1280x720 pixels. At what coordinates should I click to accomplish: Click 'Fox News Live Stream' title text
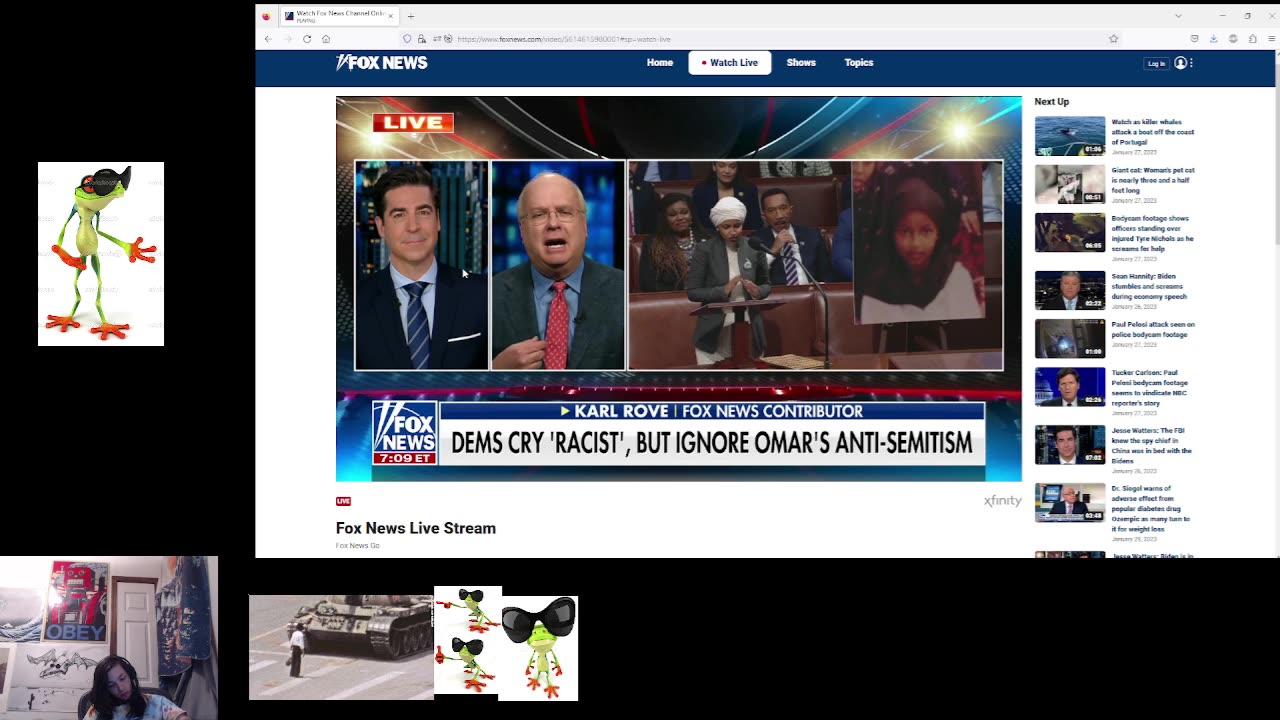(416, 528)
